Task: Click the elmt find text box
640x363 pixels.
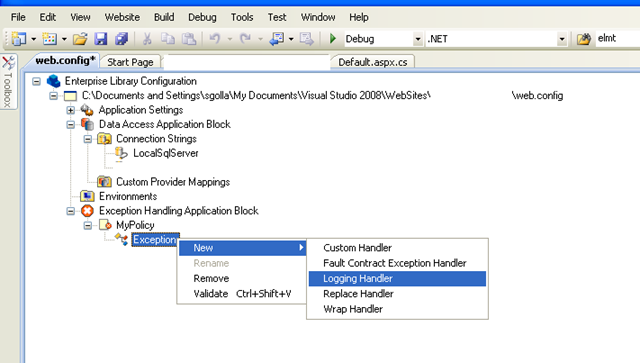Action: 617,38
